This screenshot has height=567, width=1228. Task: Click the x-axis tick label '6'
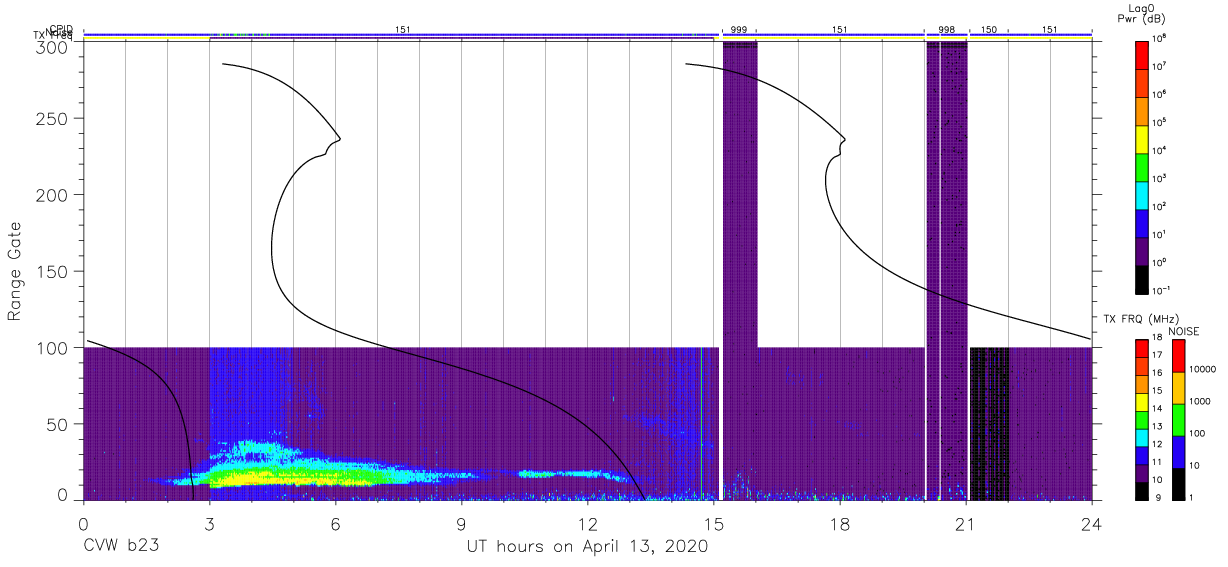[x=335, y=522]
